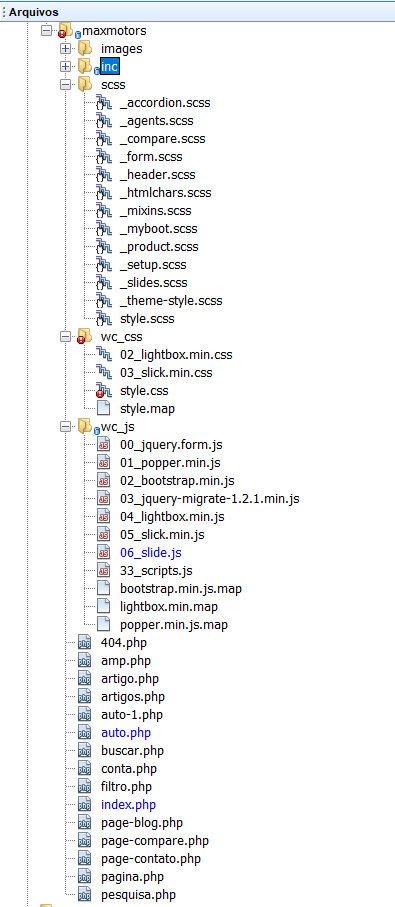Collapse the maxmotors project folder

point(46,30)
